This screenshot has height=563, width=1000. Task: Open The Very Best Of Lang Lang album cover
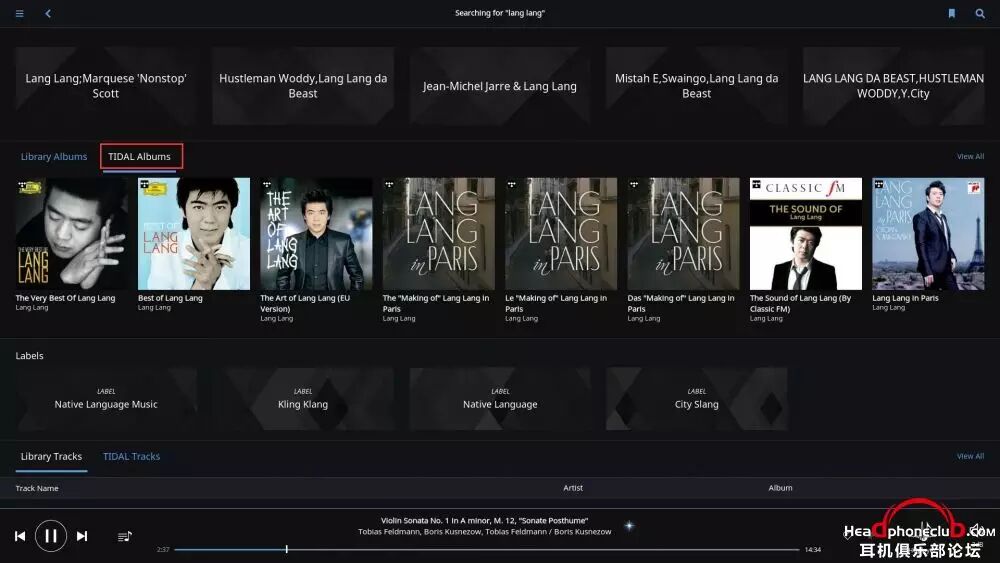71,234
